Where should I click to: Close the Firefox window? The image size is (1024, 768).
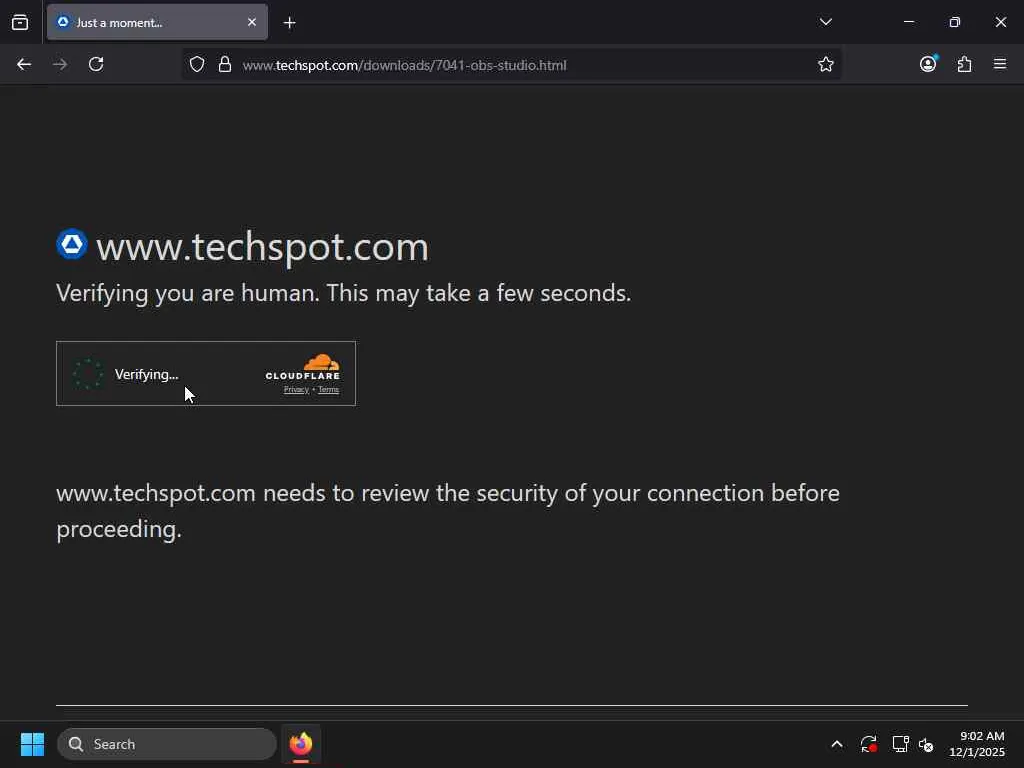pyautogui.click(x=1000, y=22)
